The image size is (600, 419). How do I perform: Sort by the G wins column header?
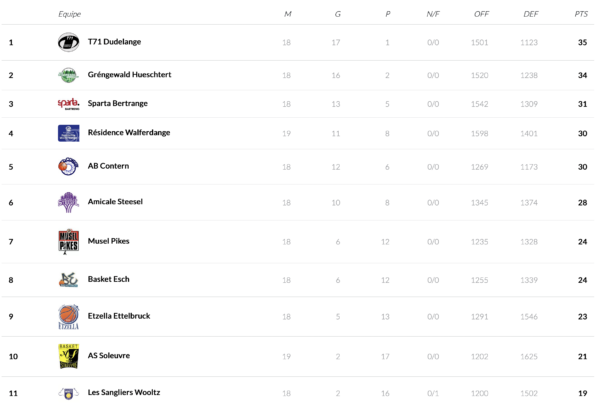[337, 14]
